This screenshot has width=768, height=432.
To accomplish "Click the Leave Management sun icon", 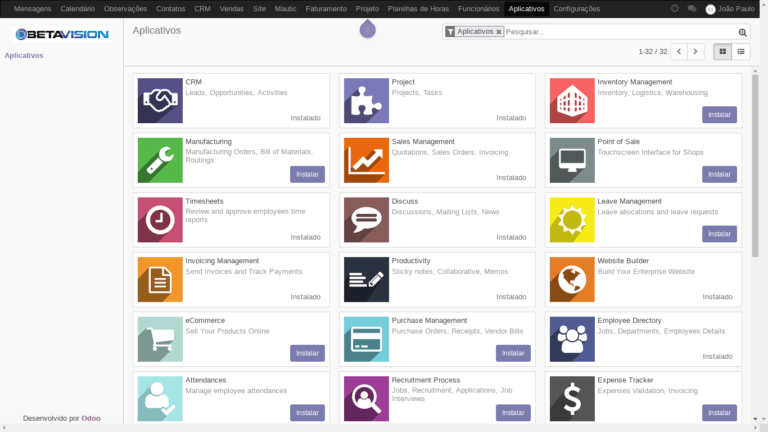I will [572, 220].
